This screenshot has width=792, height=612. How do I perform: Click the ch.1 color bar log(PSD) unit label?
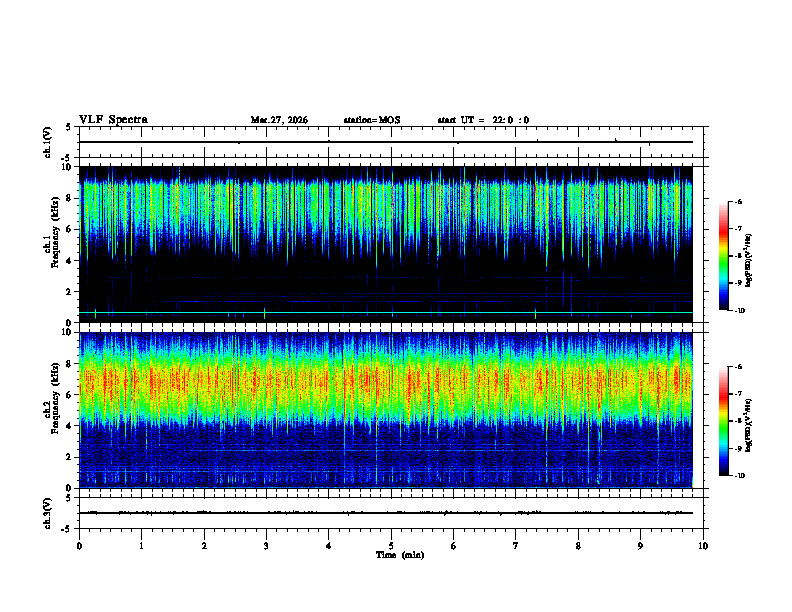(x=749, y=261)
